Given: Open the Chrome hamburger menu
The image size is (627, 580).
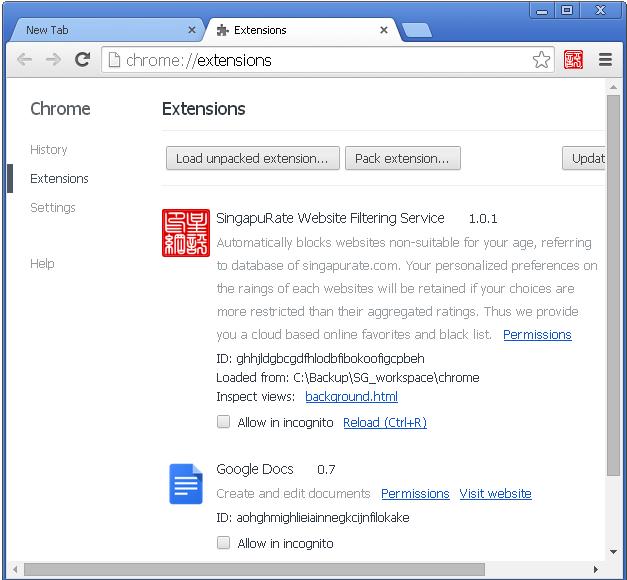Looking at the screenshot, I should pyautogui.click(x=605, y=60).
